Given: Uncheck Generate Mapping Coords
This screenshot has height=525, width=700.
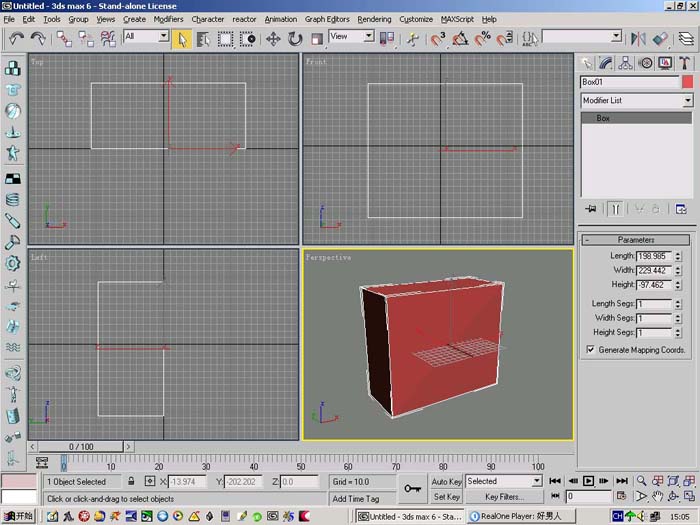Looking at the screenshot, I should coord(591,350).
